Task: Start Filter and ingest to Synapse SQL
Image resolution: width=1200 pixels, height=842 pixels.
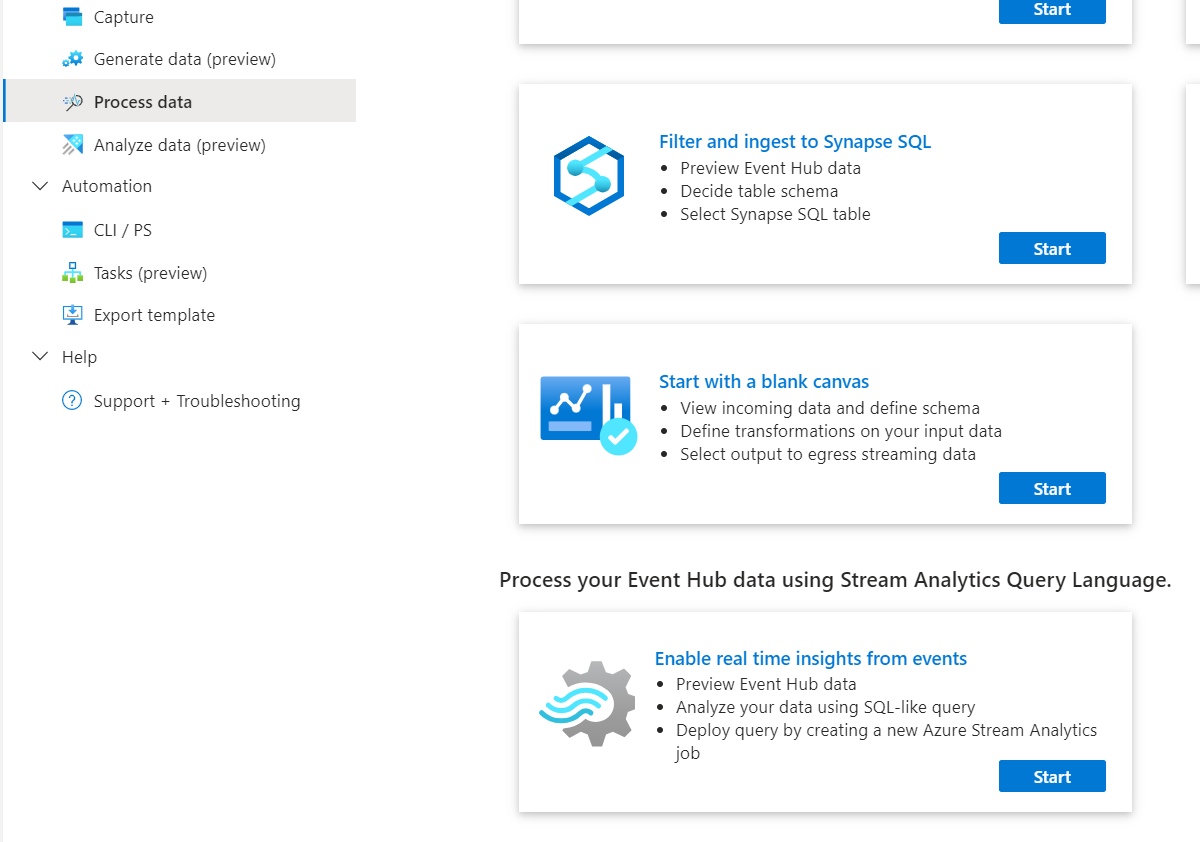Action: click(x=1052, y=249)
